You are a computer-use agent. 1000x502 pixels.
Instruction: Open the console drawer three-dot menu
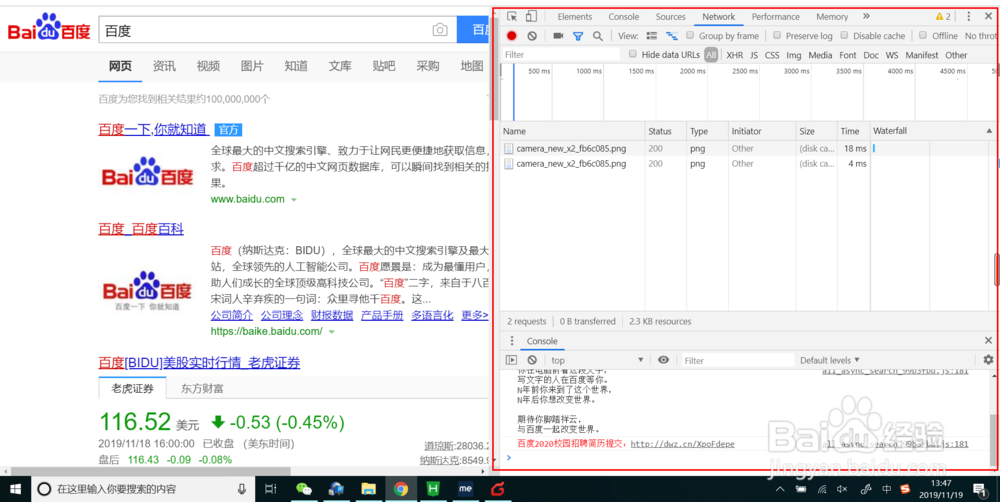(511, 341)
